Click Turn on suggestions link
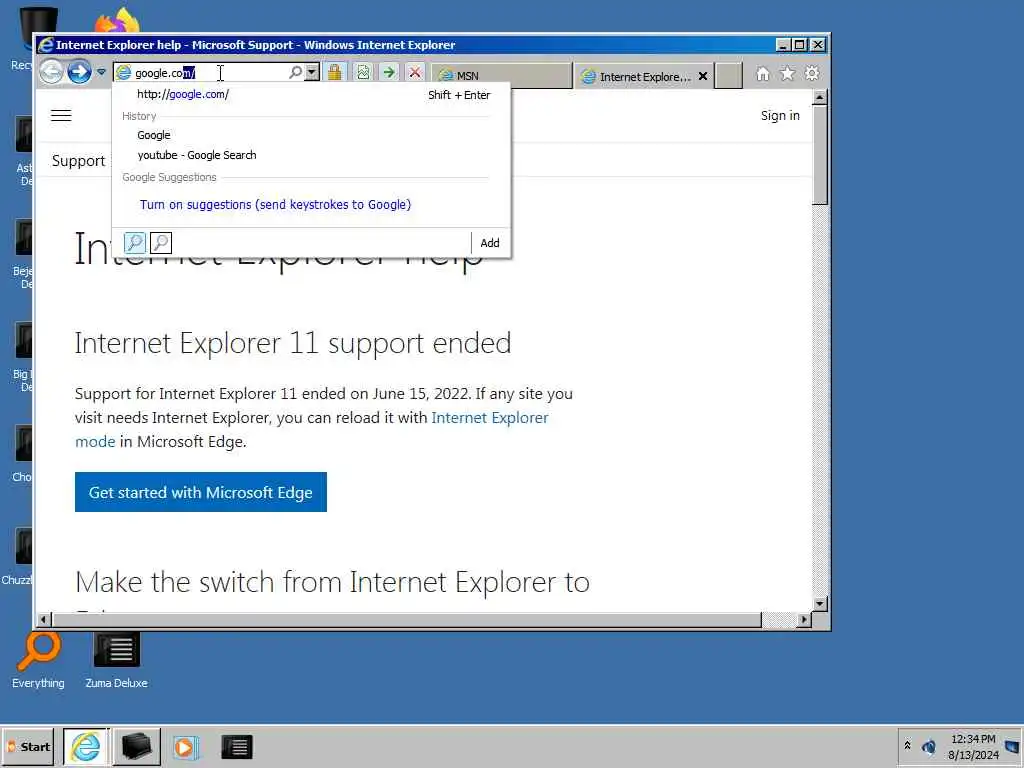1024x768 pixels. pyautogui.click(x=275, y=204)
